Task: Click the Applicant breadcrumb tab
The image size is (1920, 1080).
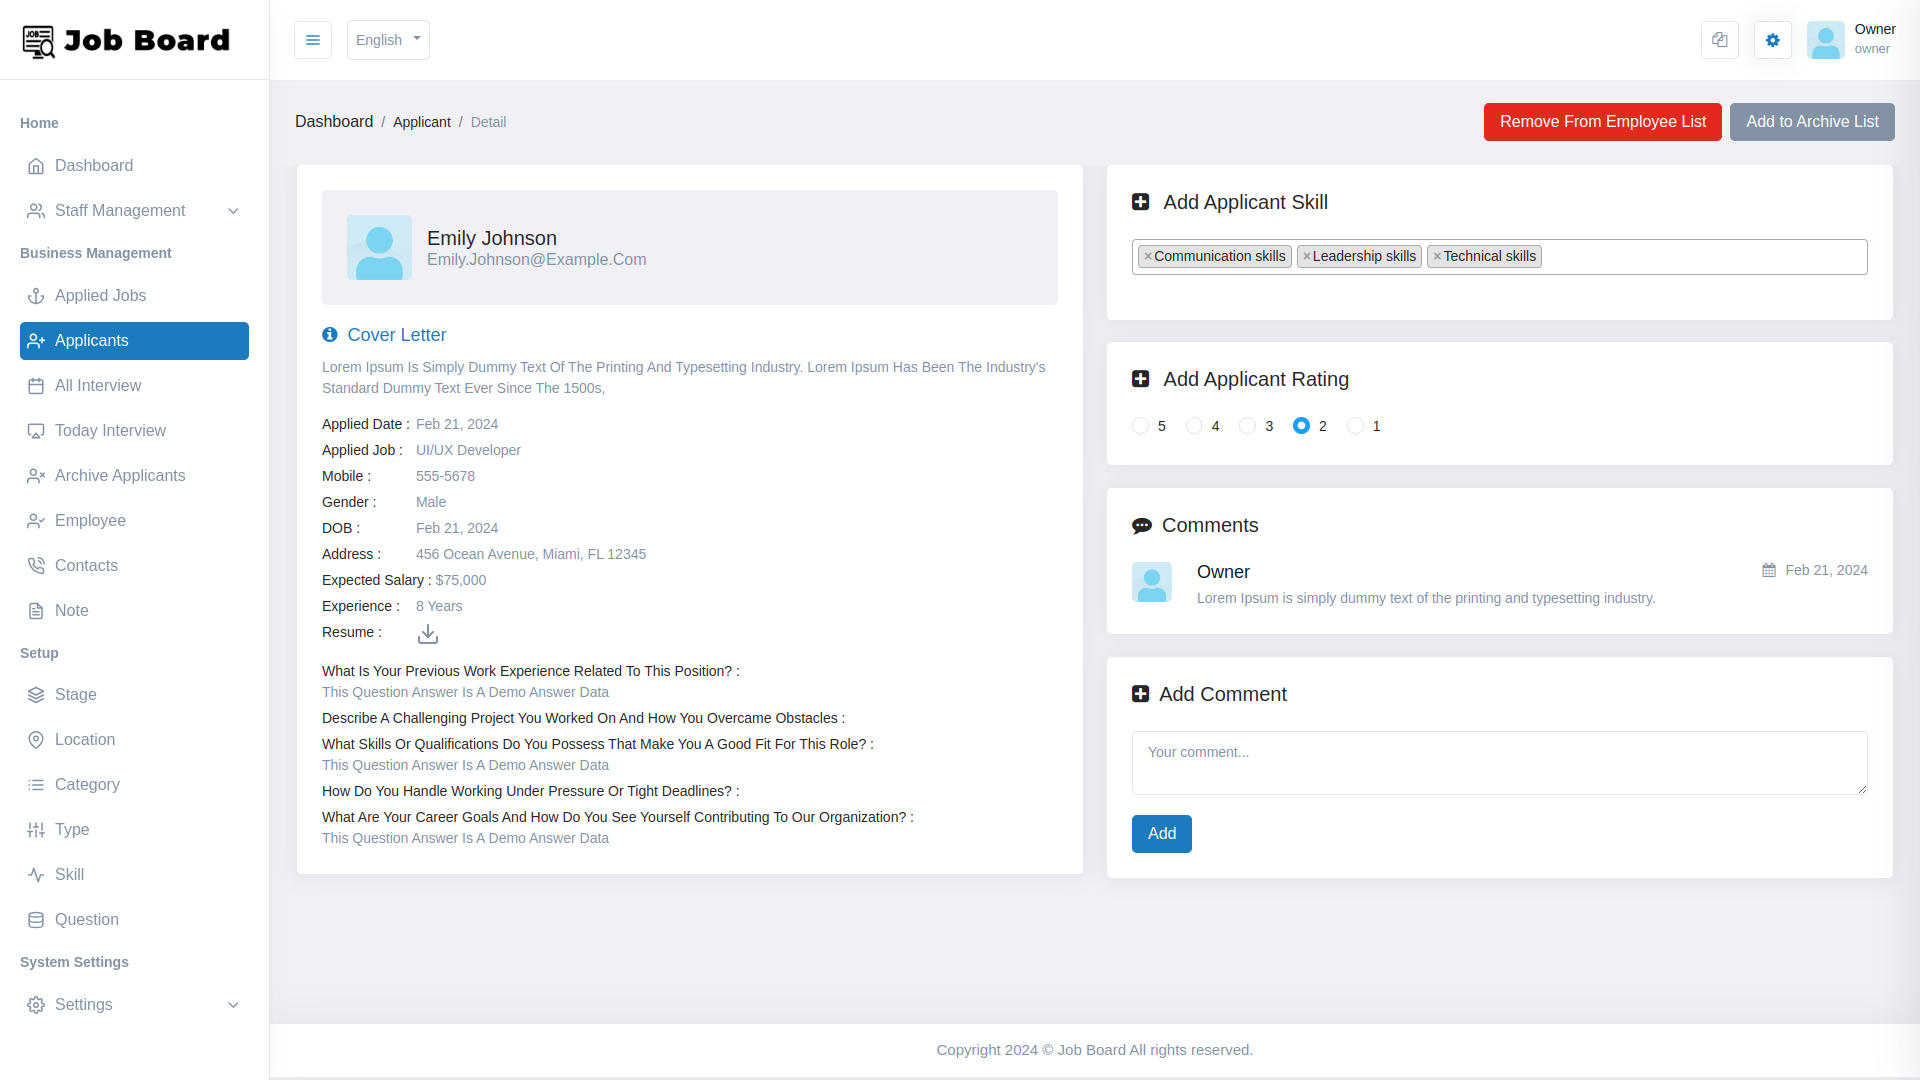Action: coord(422,121)
